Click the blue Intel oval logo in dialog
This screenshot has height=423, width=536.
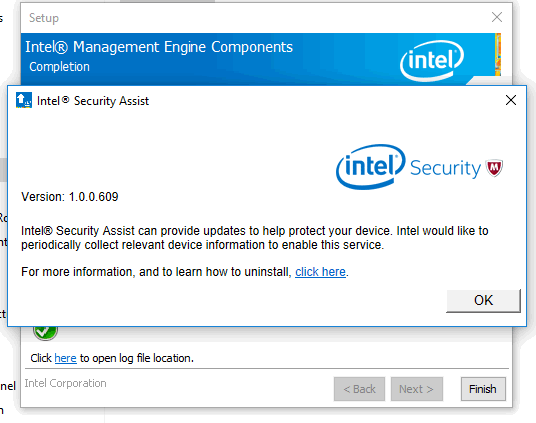(x=371, y=167)
